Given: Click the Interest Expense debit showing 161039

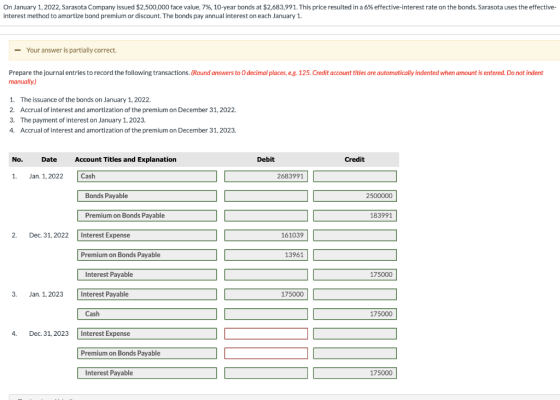Looking at the screenshot, I should click(x=266, y=235).
